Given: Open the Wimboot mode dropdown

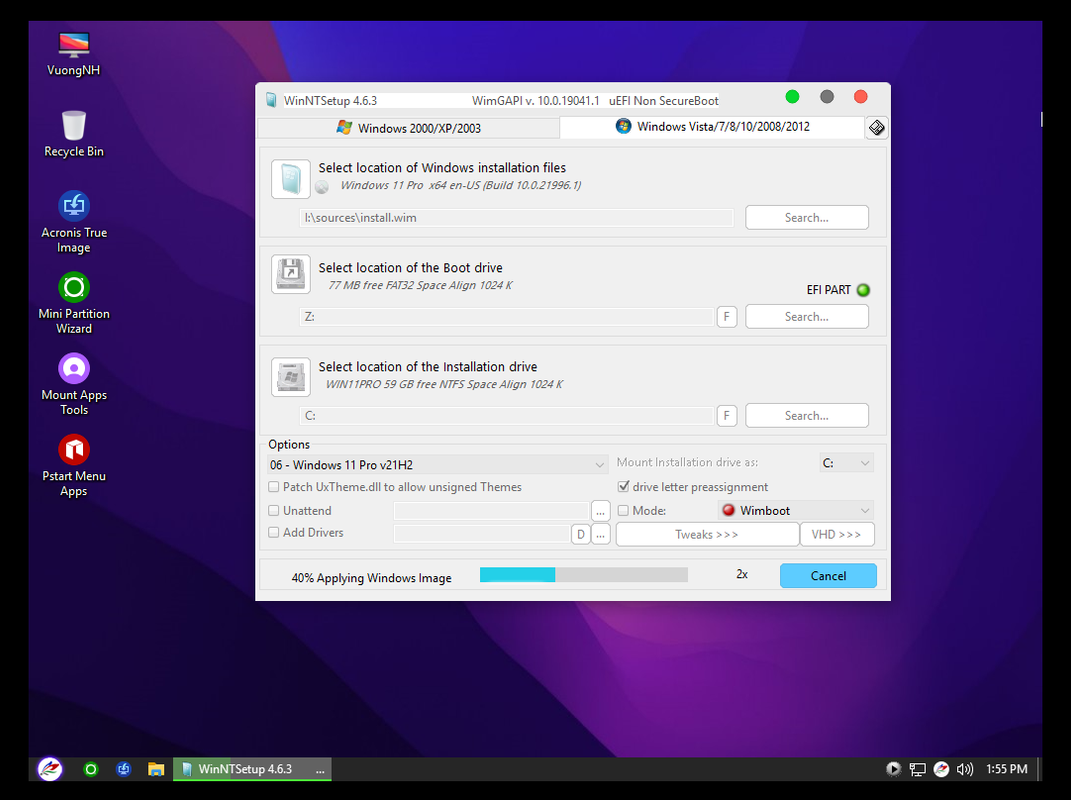Looking at the screenshot, I should coord(796,510).
